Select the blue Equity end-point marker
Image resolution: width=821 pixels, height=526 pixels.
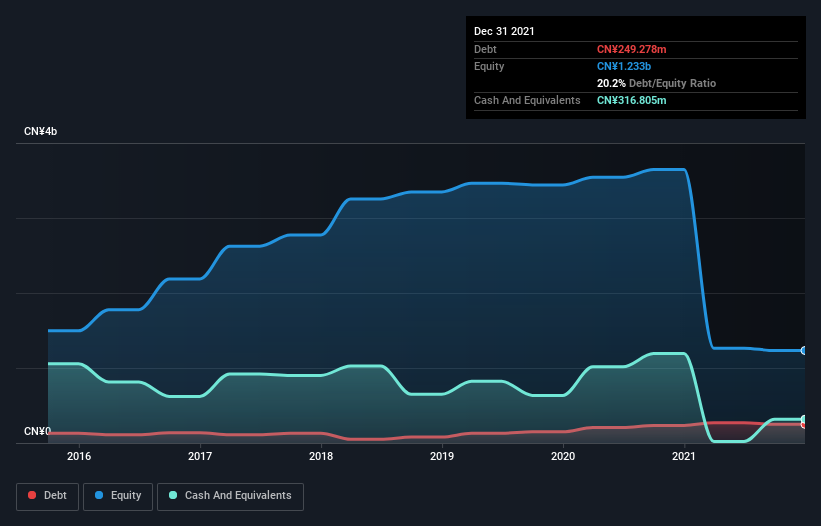[x=804, y=351]
